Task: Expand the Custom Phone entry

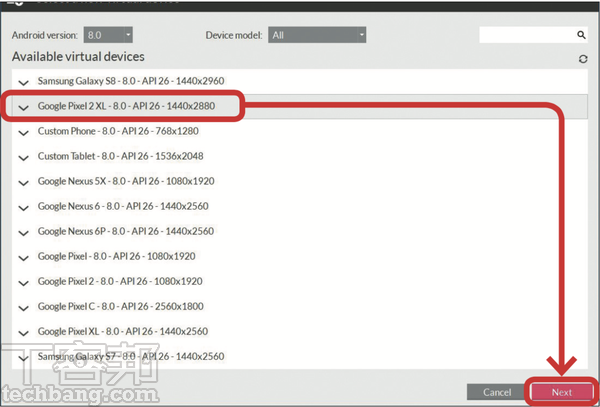Action: coord(24,133)
